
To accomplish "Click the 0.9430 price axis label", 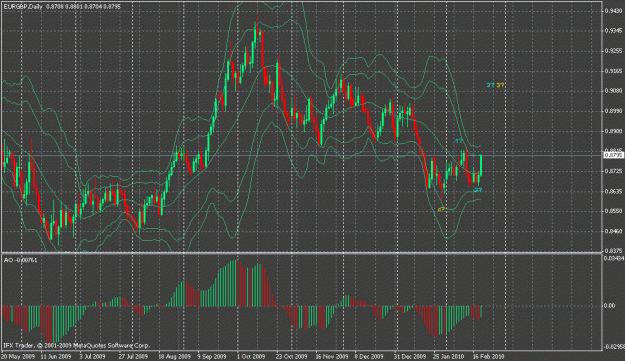I will coord(613,11).
